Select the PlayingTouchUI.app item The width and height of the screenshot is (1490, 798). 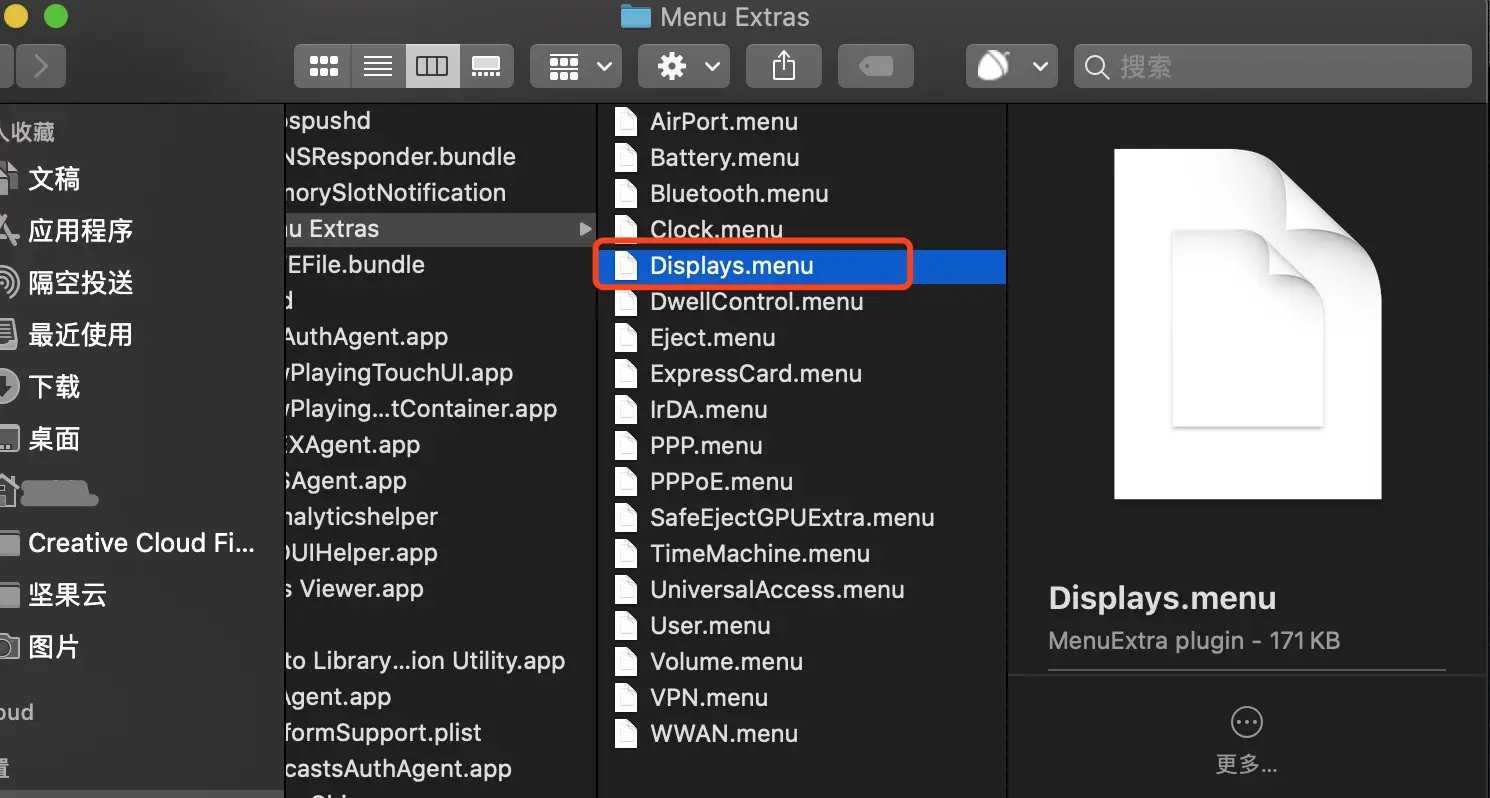click(399, 373)
